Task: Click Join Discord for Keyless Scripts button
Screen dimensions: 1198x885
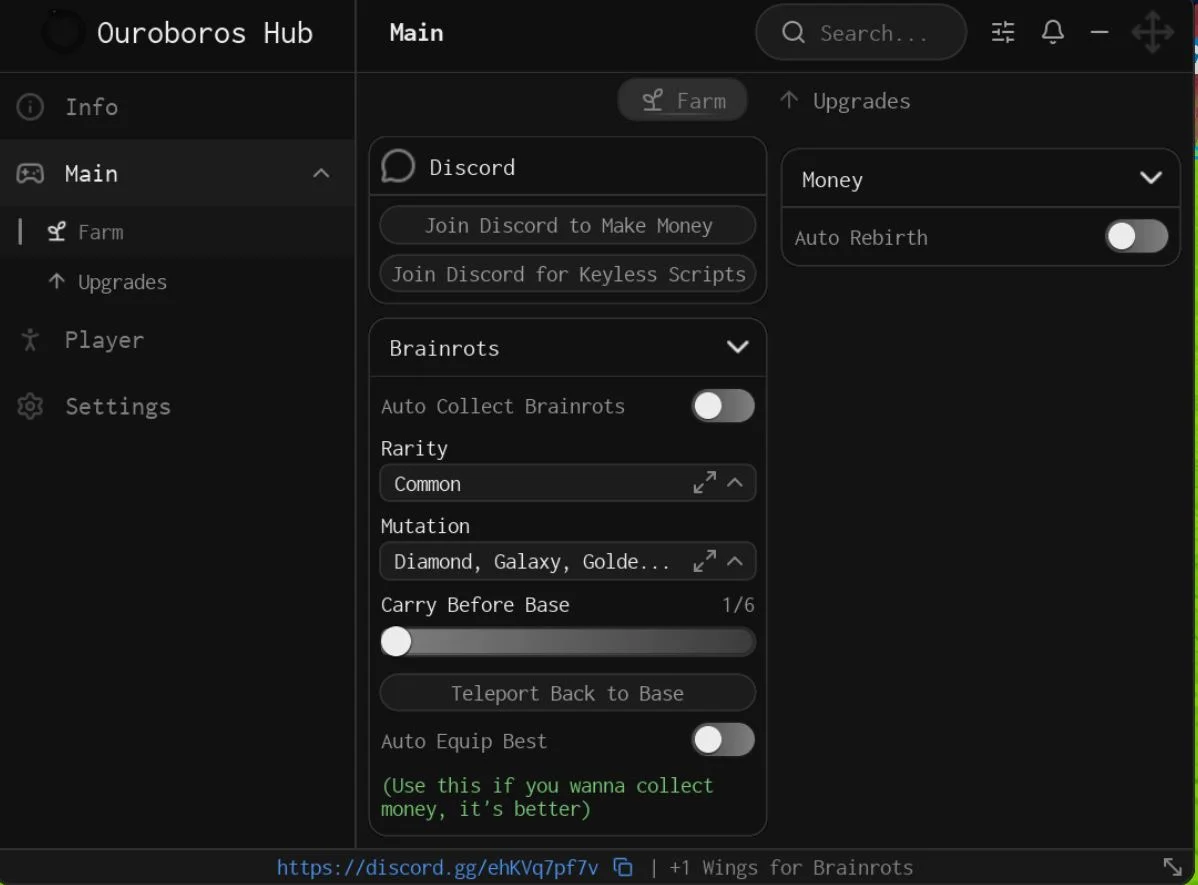Action: [568, 274]
